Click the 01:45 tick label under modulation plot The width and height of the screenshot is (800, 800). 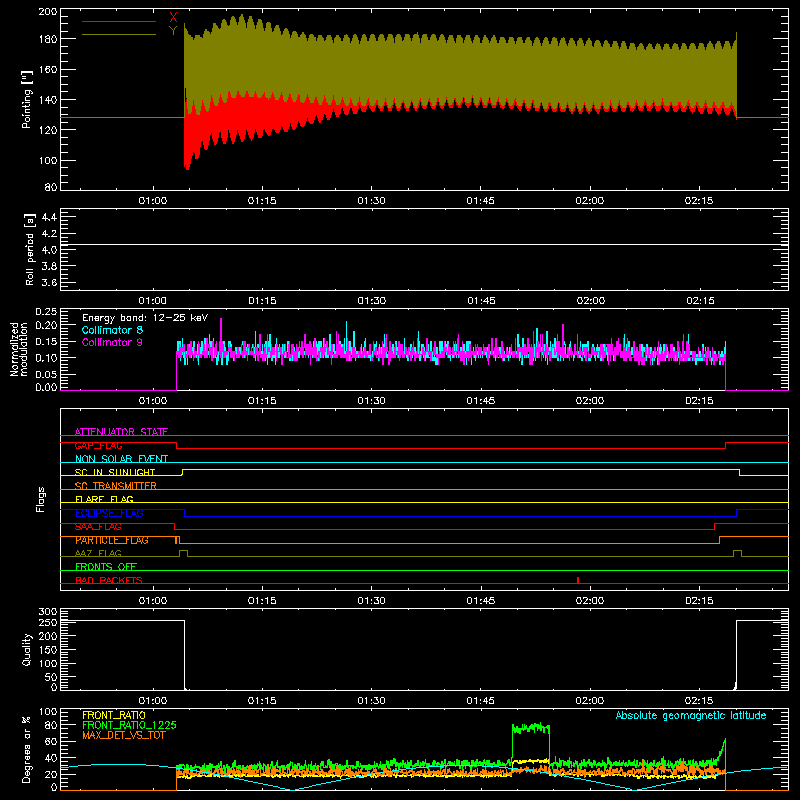480,401
